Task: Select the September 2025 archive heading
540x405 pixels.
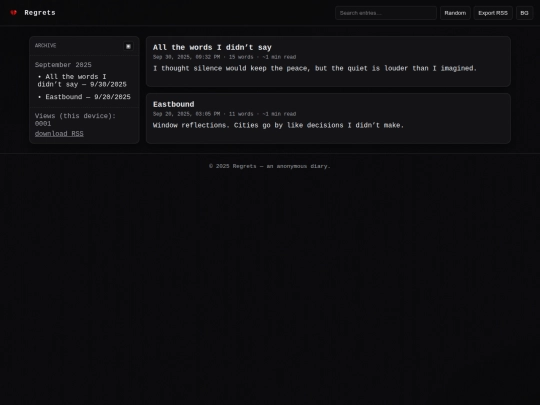Action: pyautogui.click(x=63, y=65)
